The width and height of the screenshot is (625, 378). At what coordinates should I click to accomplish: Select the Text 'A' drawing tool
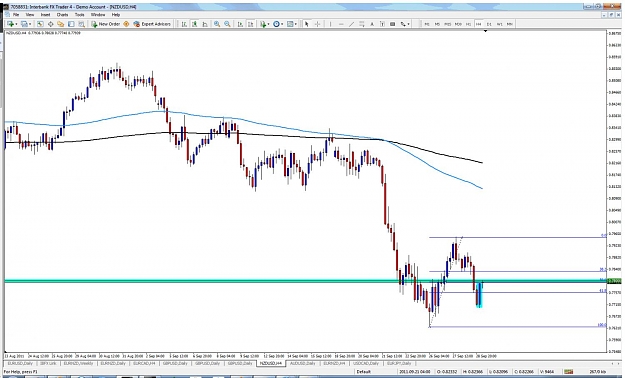pyautogui.click(x=372, y=24)
